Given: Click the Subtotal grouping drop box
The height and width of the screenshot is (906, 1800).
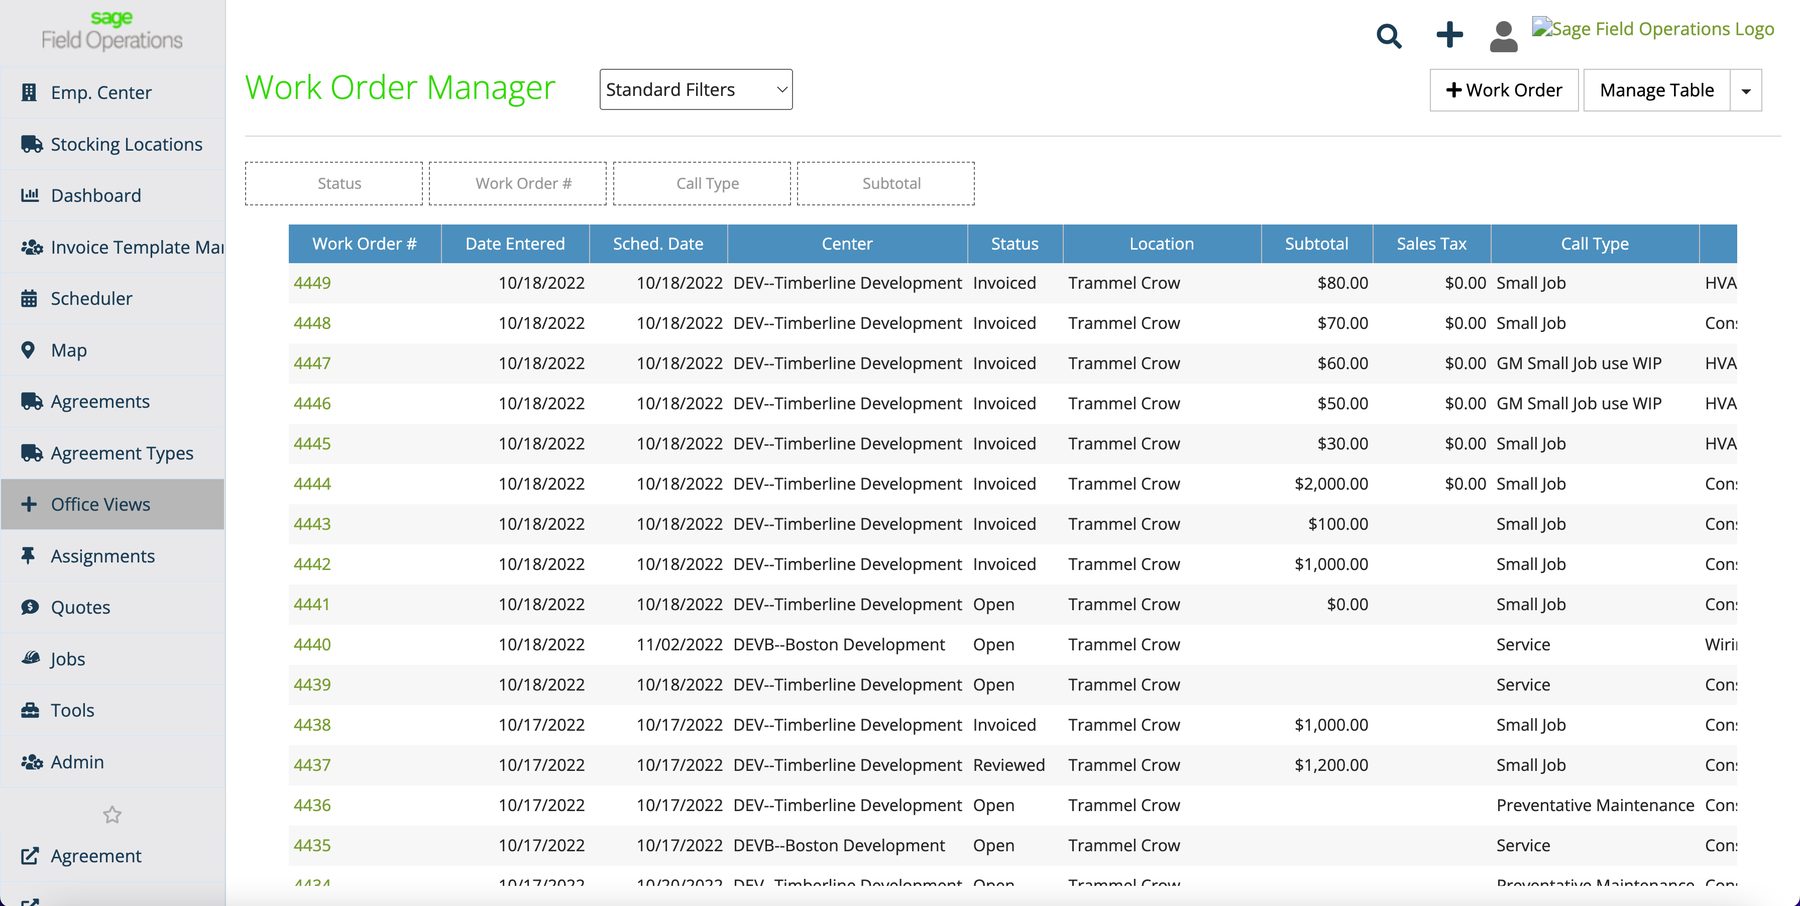Looking at the screenshot, I should point(886,184).
